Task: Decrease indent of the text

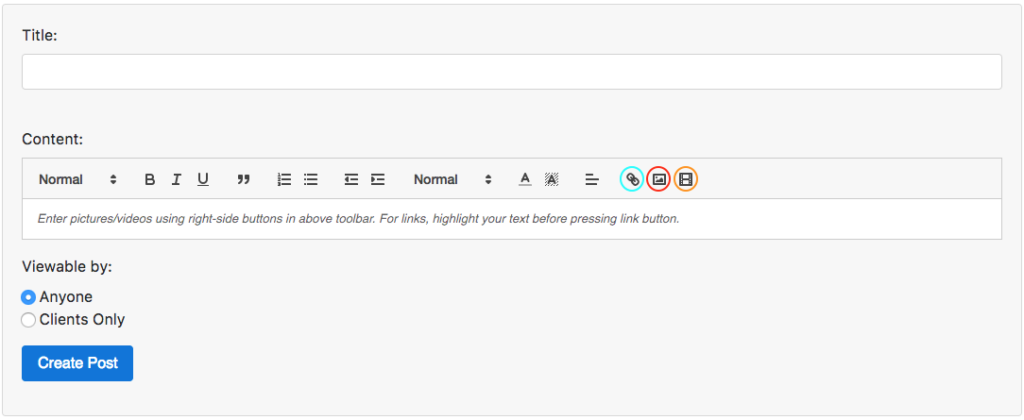Action: point(351,180)
